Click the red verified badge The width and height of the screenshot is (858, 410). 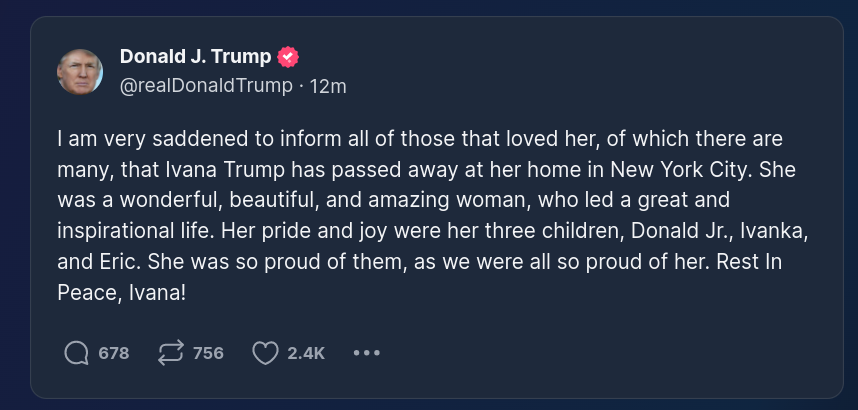[289, 57]
